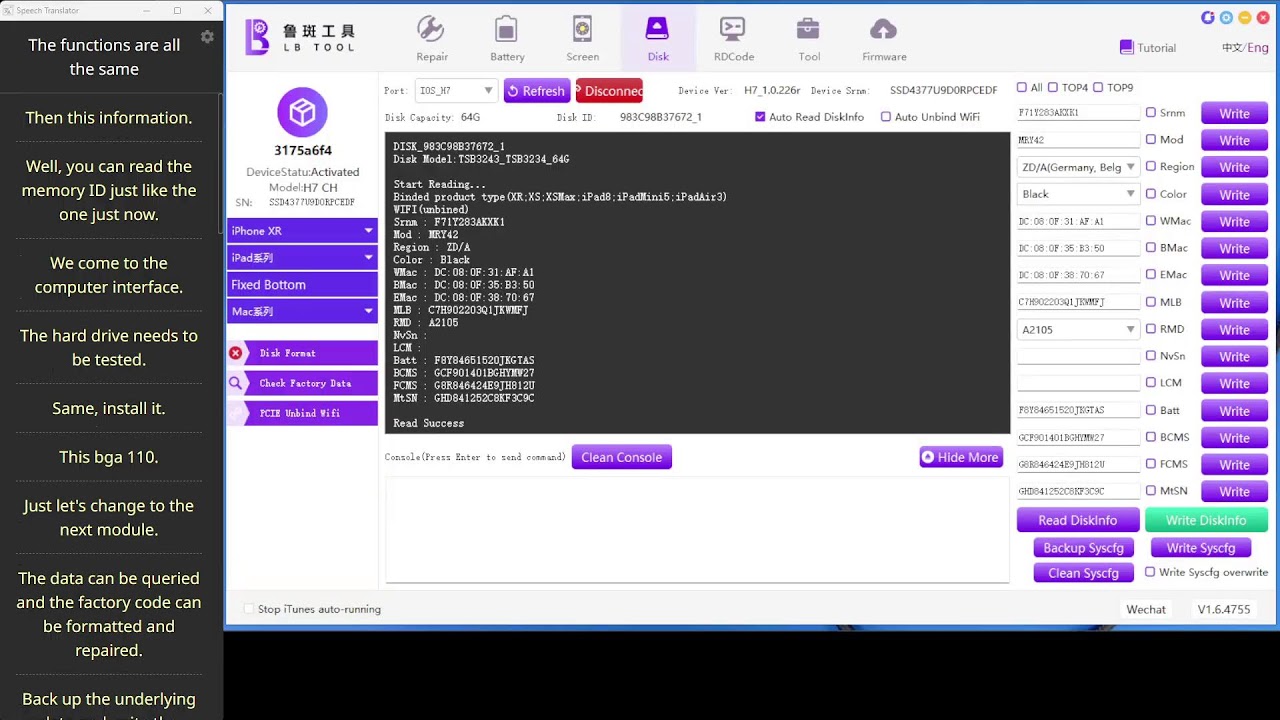Click the Clean Syscfg button
Image resolution: width=1280 pixels, height=720 pixels.
tap(1083, 573)
